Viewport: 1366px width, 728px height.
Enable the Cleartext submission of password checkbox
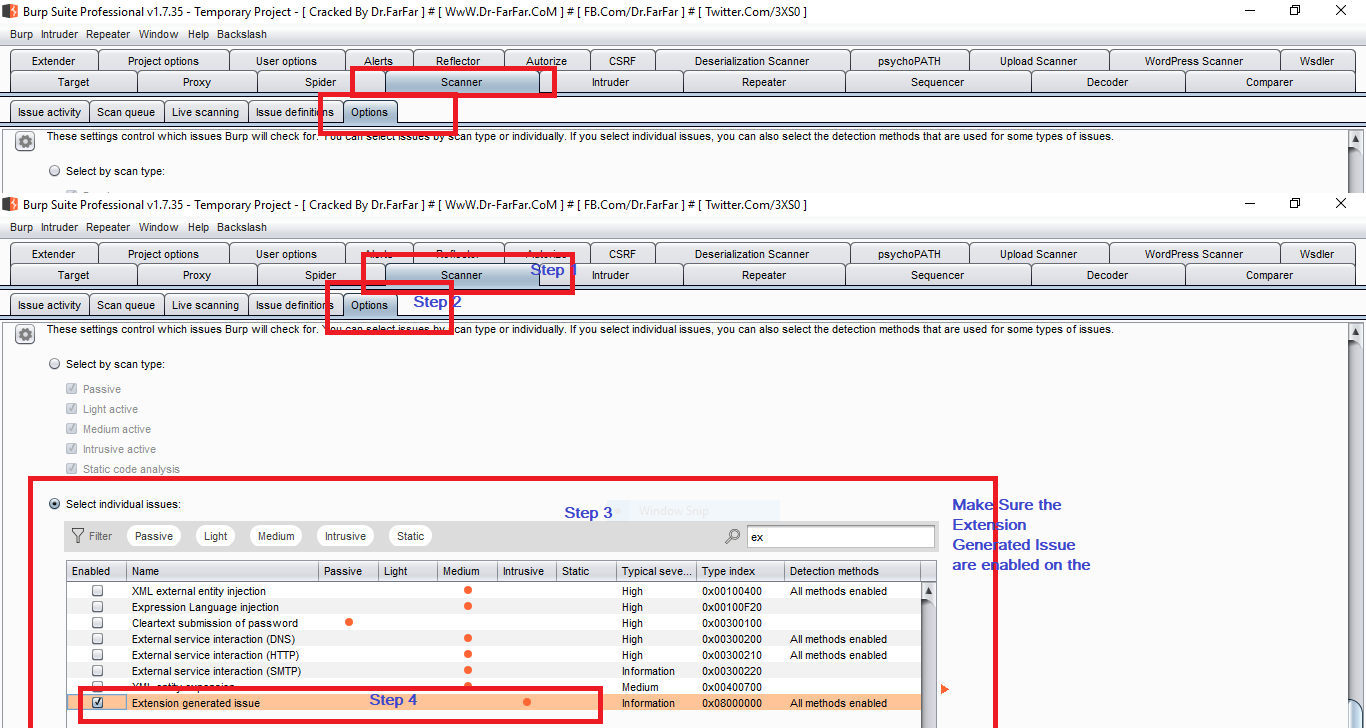point(97,623)
